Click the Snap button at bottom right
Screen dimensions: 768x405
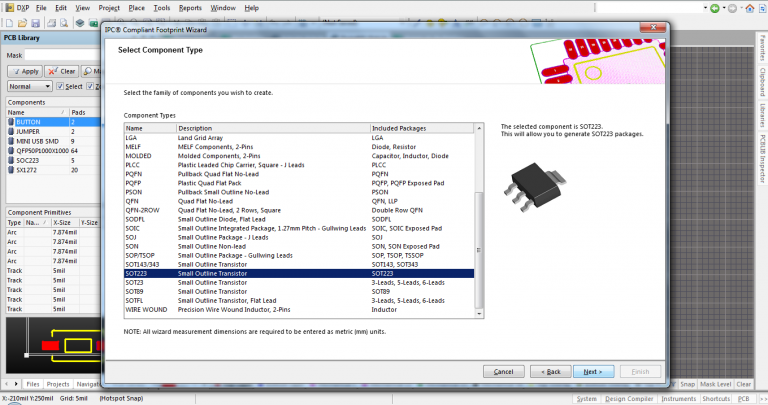click(687, 384)
